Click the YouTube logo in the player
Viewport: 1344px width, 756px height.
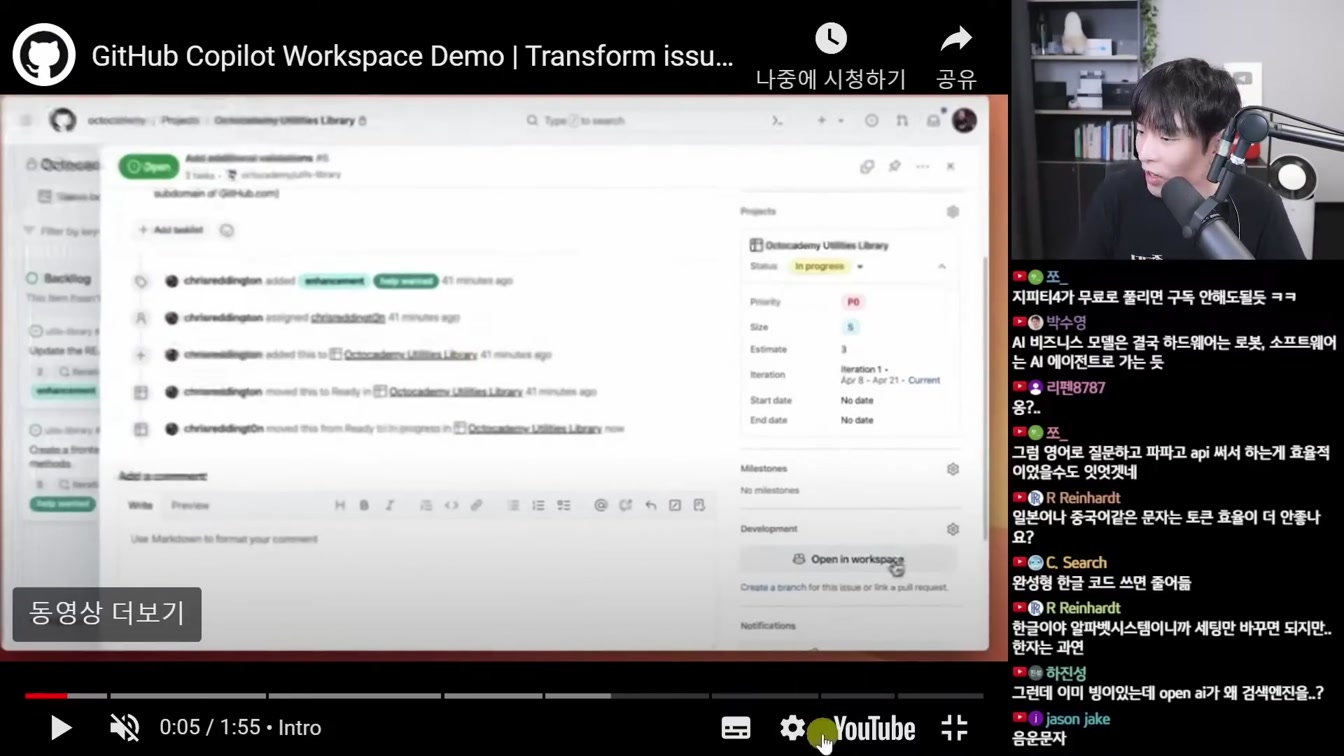click(x=873, y=729)
